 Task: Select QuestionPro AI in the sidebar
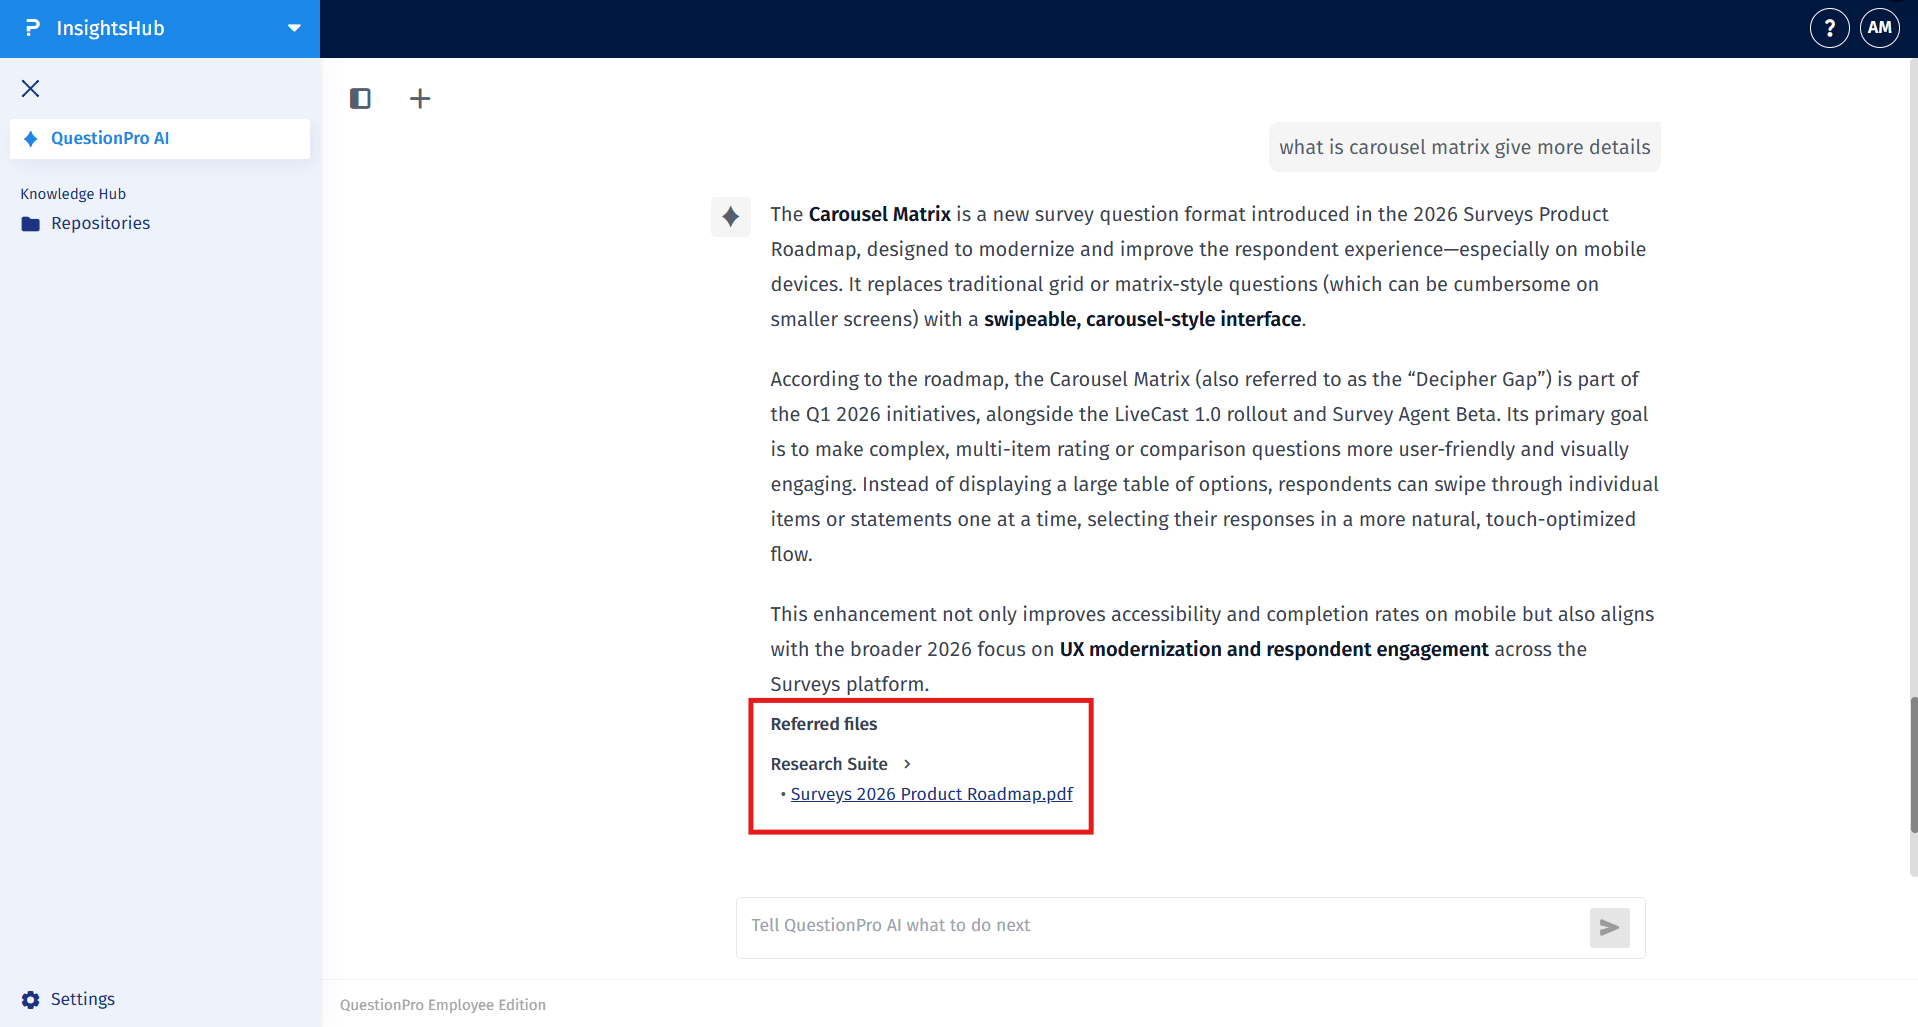[160, 139]
